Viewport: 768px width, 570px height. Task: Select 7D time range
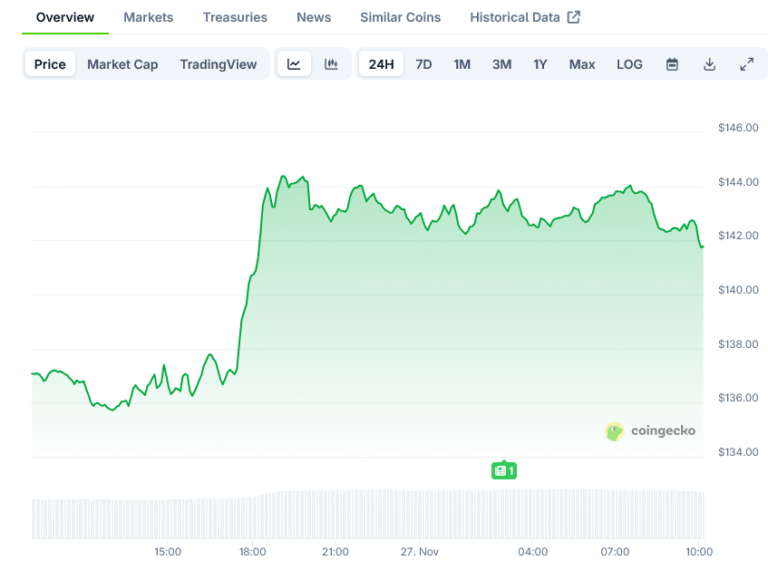[x=424, y=64]
